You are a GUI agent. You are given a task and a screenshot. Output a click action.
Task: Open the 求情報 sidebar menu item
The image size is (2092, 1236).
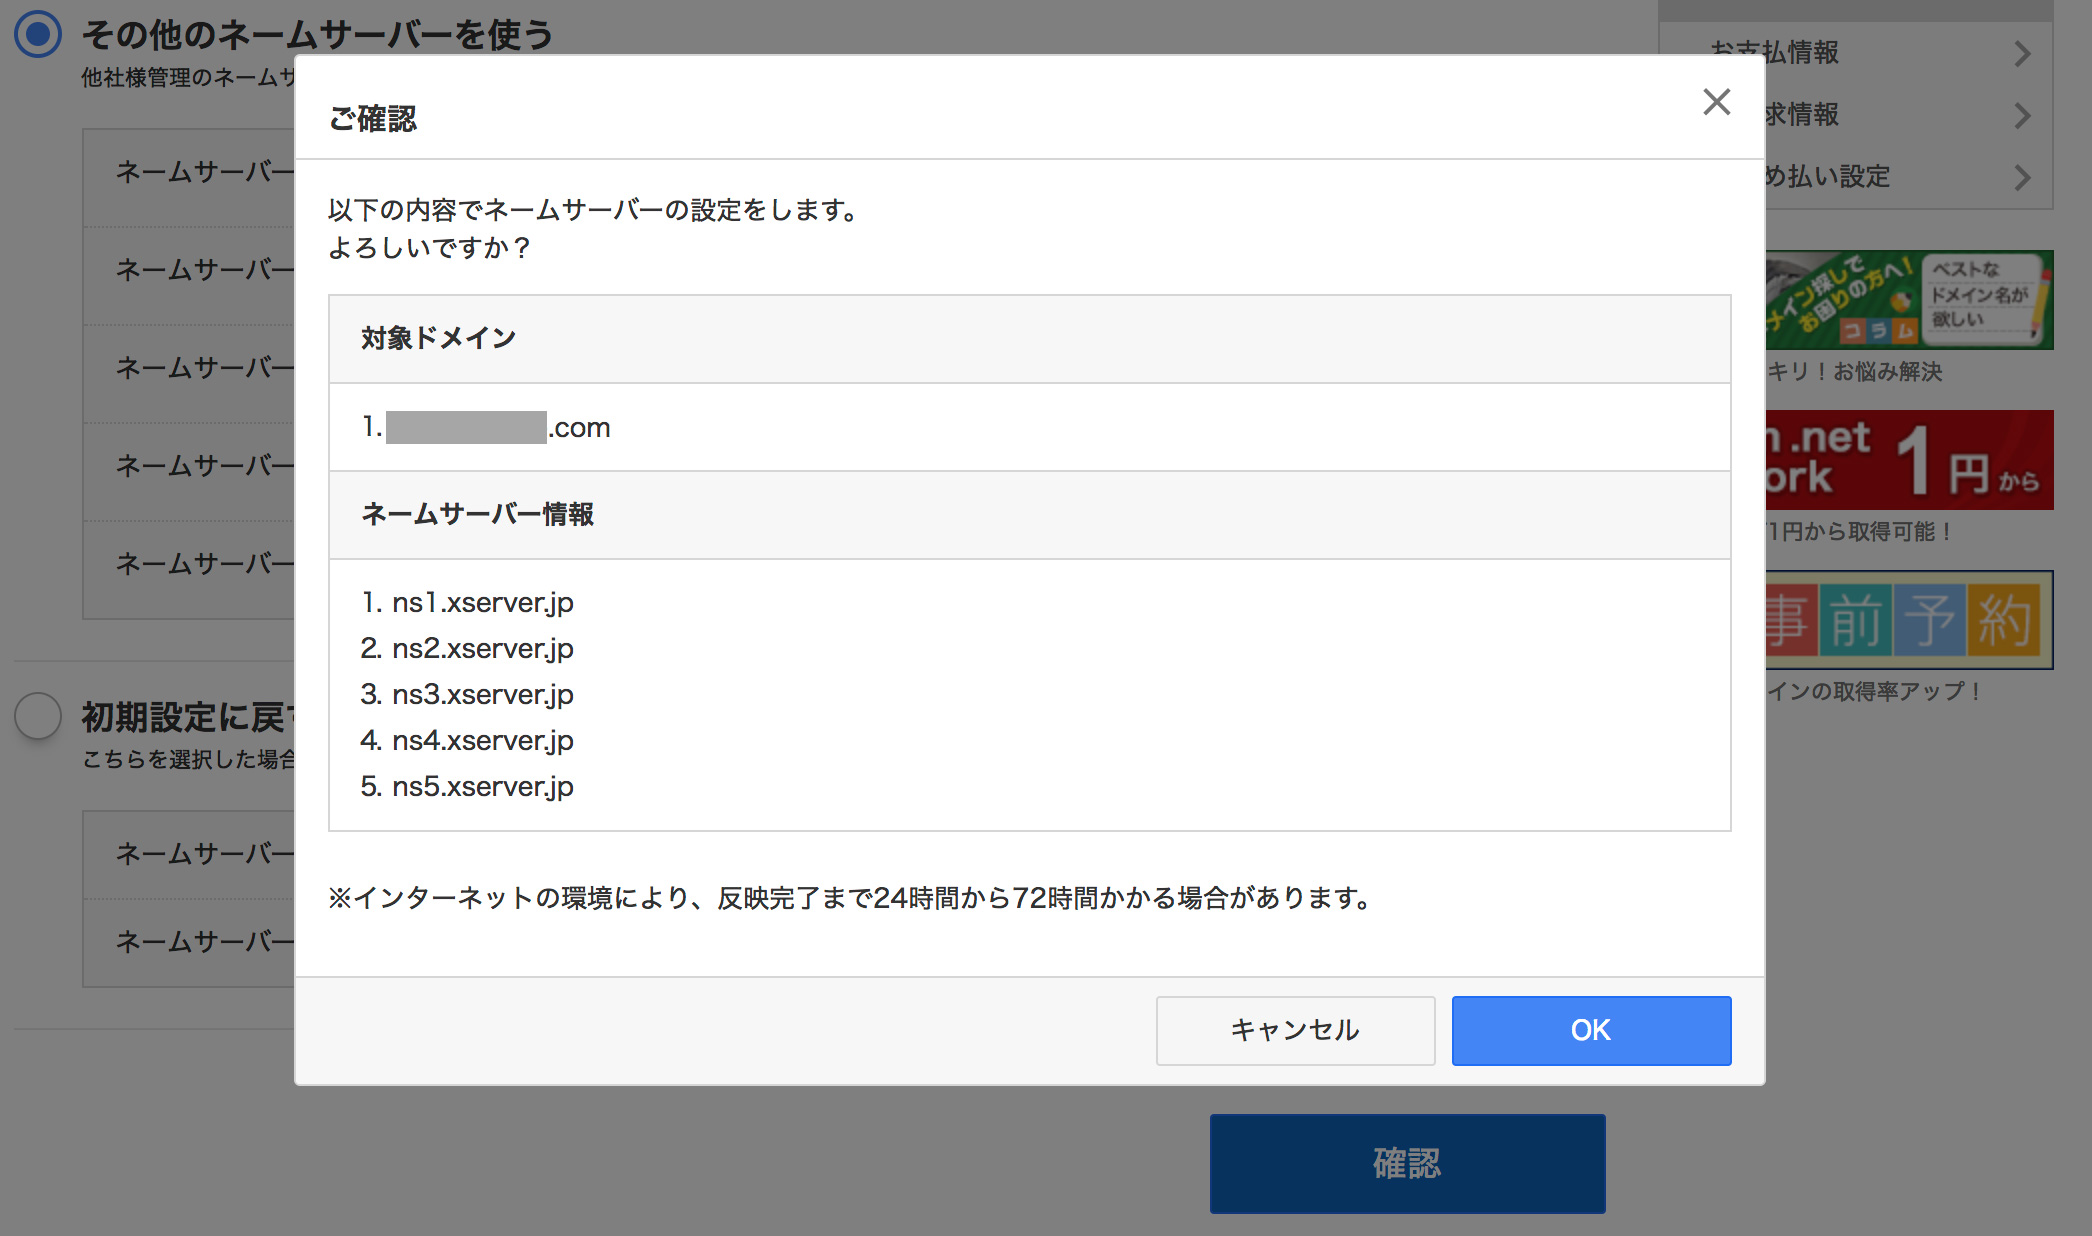(1909, 114)
